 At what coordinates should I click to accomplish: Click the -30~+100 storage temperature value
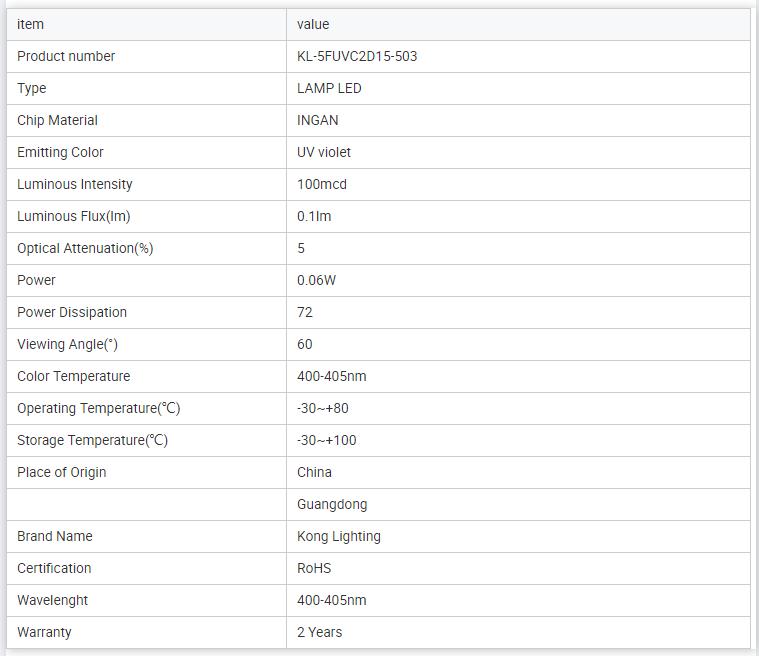[327, 440]
